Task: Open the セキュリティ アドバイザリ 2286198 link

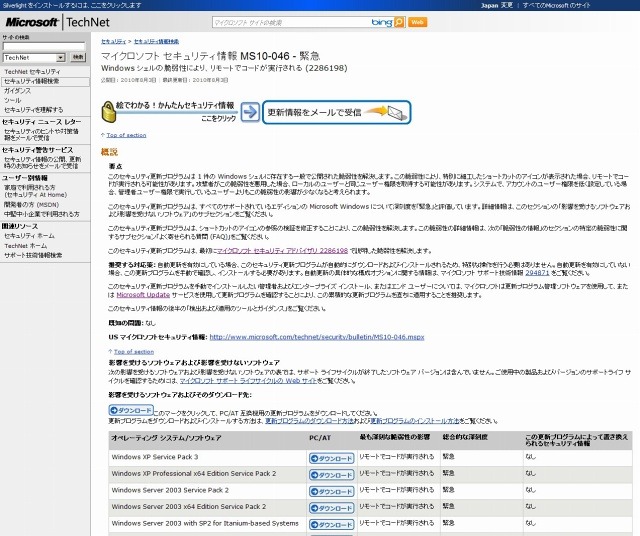Action: click(x=282, y=251)
